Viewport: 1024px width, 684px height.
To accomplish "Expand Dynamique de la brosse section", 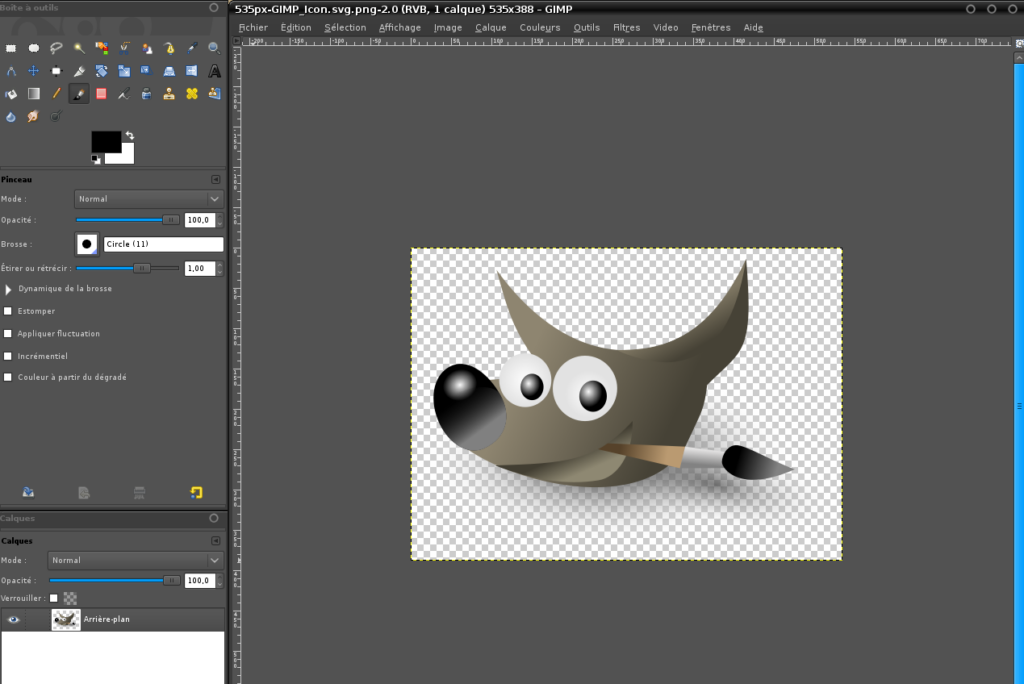I will tap(8, 289).
